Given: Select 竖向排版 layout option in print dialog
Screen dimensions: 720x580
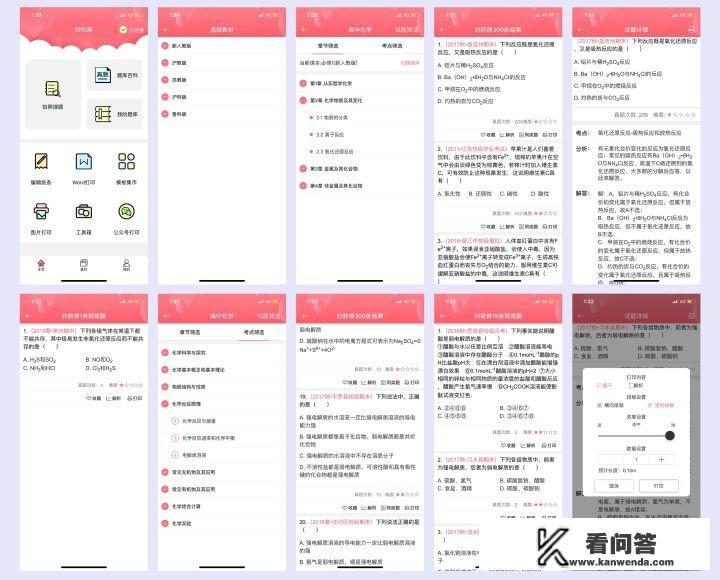Looking at the screenshot, I should tap(661, 405).
